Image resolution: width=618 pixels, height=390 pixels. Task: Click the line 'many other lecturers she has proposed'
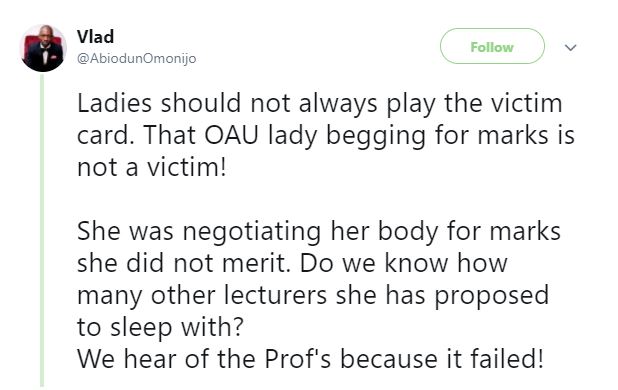click(313, 295)
